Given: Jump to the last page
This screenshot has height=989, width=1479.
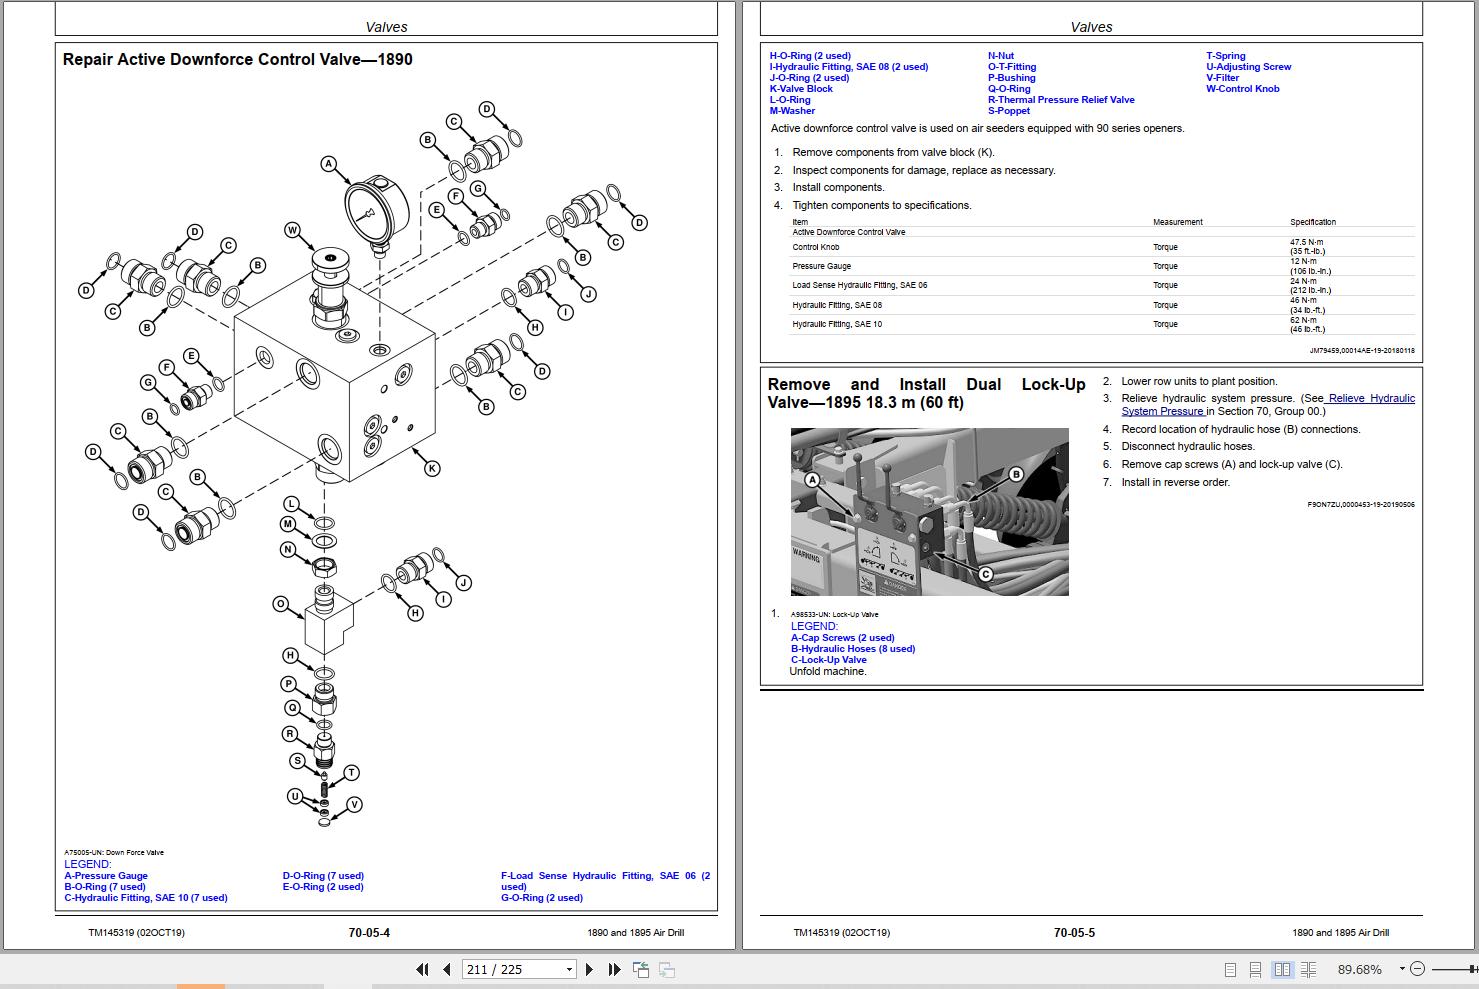Looking at the screenshot, I should pos(613,969).
